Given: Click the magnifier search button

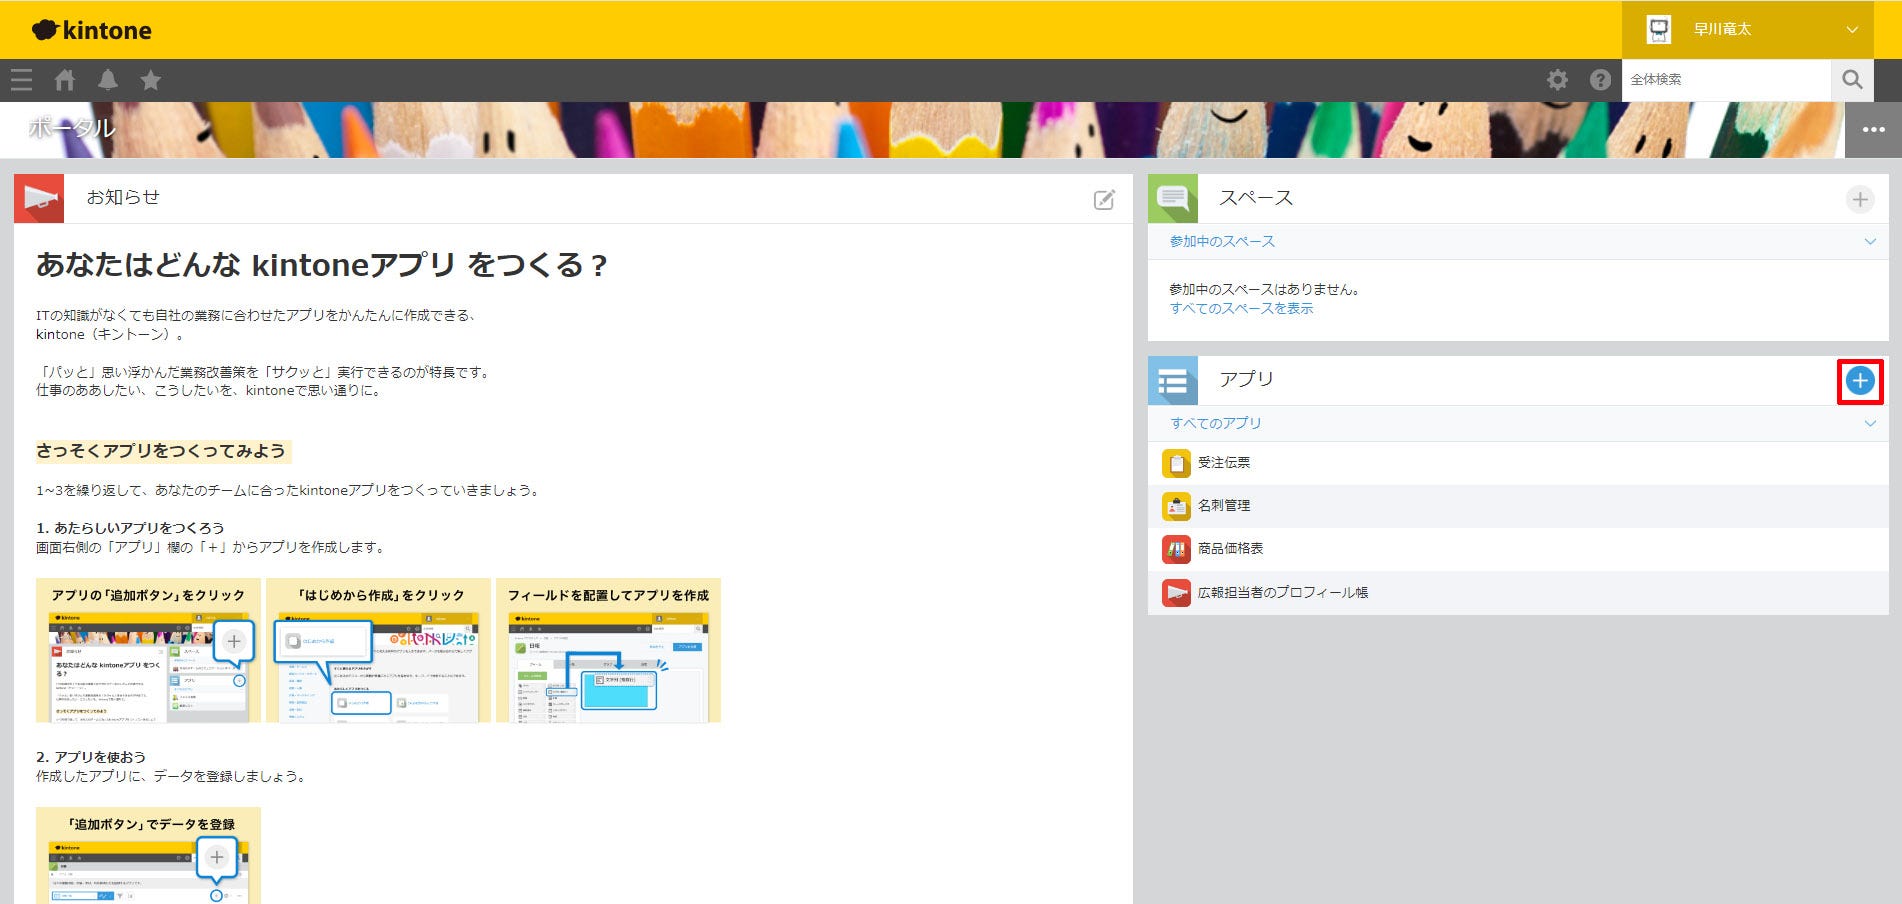Looking at the screenshot, I should 1852,80.
